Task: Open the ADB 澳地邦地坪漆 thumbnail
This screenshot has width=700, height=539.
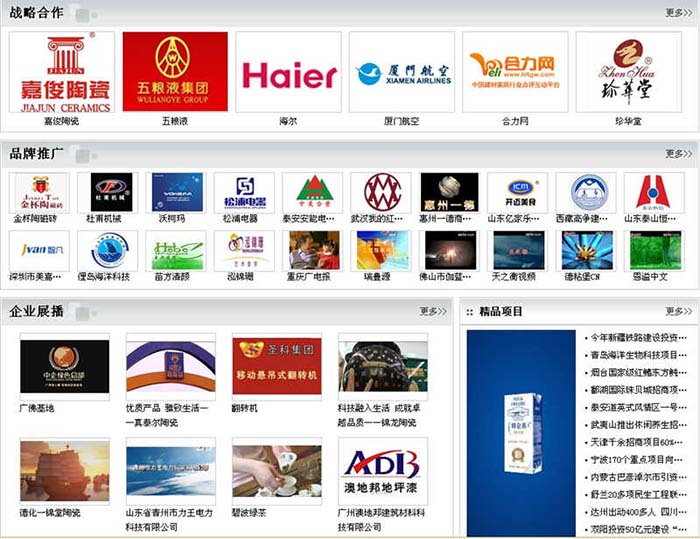Action: click(x=383, y=470)
